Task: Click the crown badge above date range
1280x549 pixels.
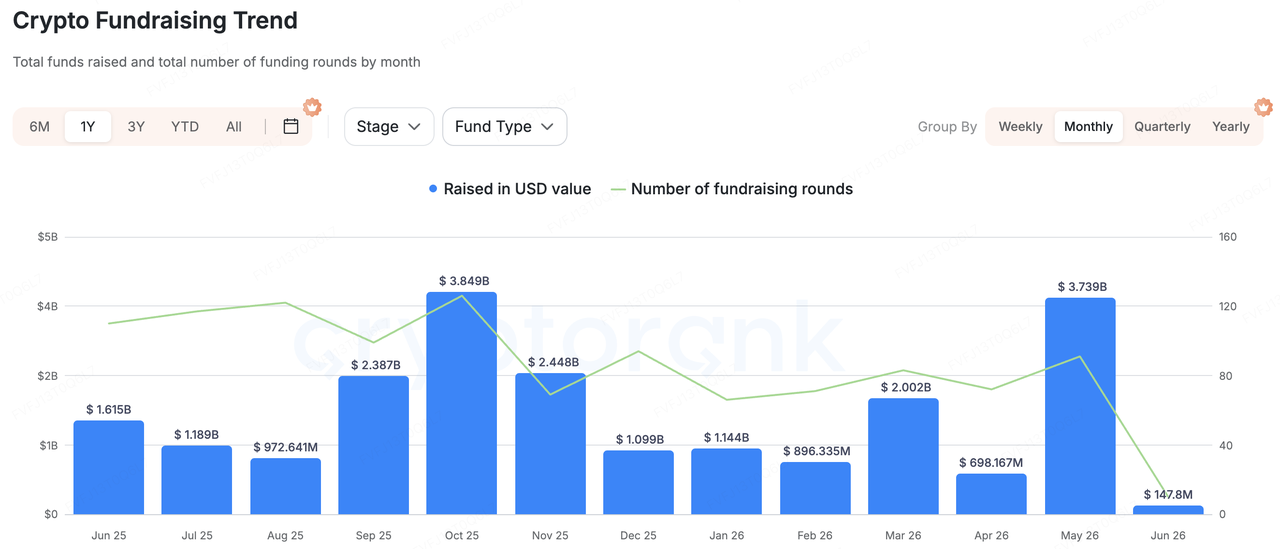Action: 312,106
